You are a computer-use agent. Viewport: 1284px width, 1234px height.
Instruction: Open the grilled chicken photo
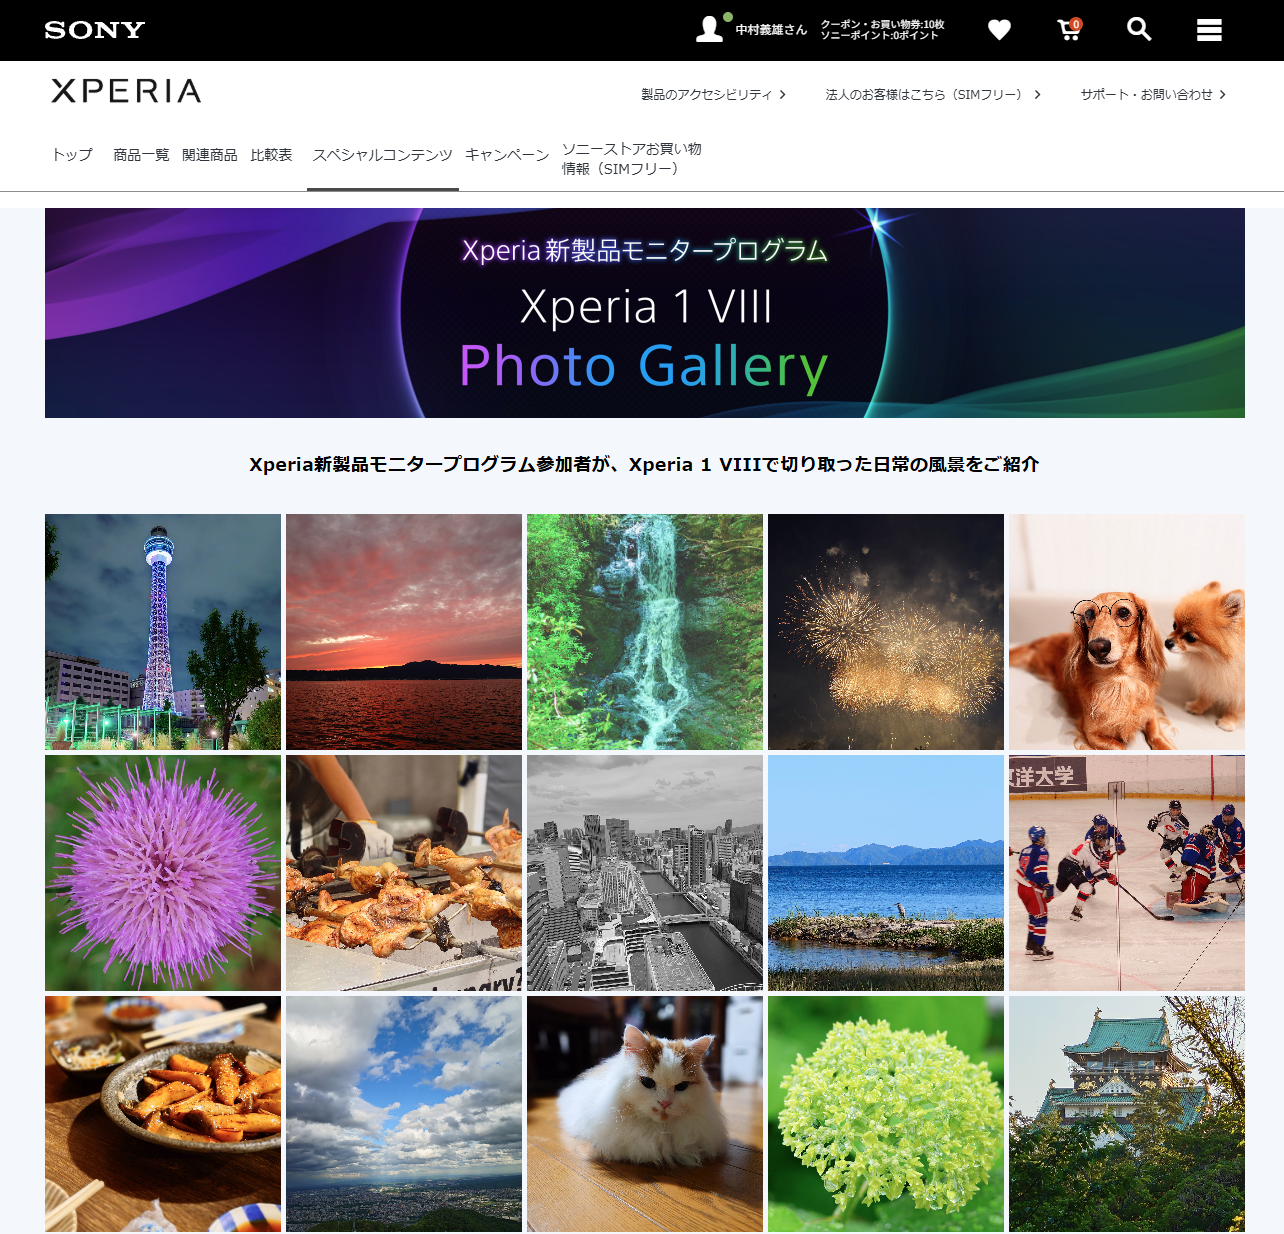pyautogui.click(x=404, y=873)
